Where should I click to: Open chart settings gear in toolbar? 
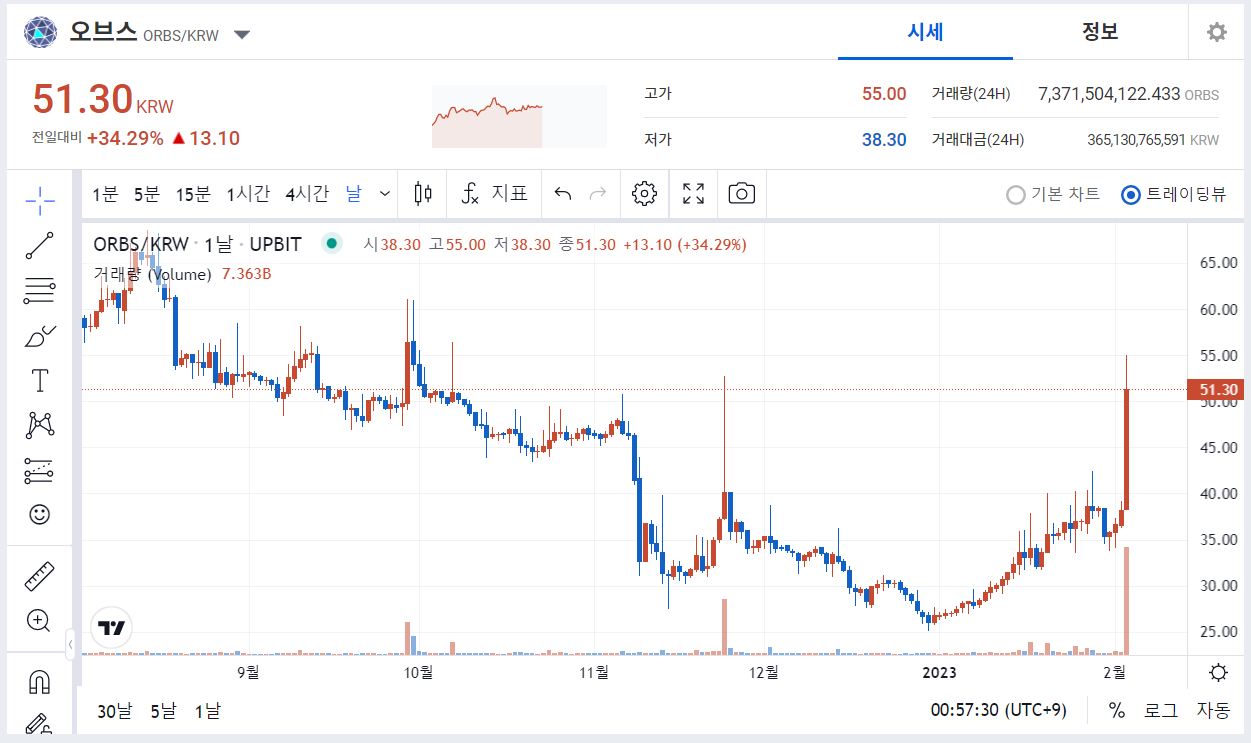tap(644, 194)
